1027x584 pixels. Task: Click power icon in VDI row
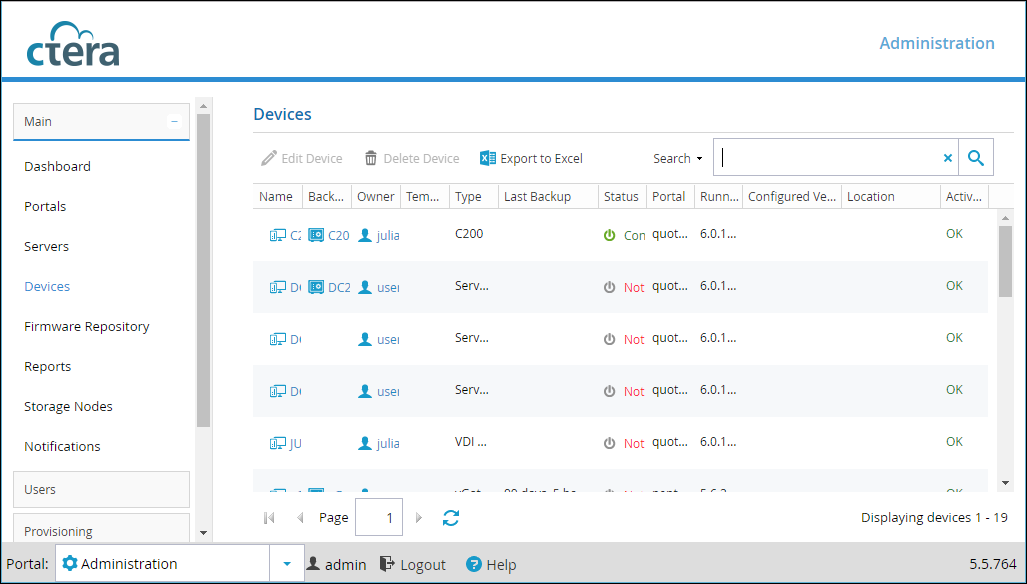point(609,443)
